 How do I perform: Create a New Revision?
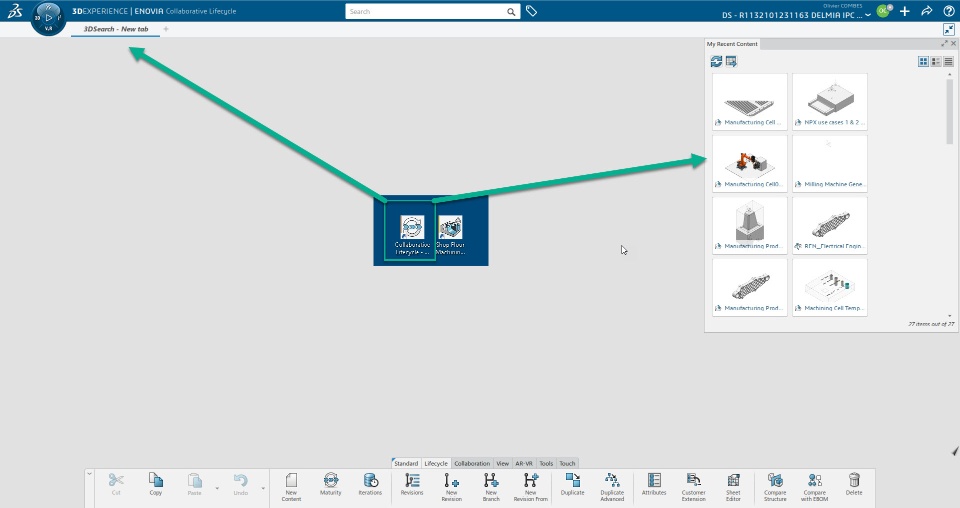click(x=451, y=487)
